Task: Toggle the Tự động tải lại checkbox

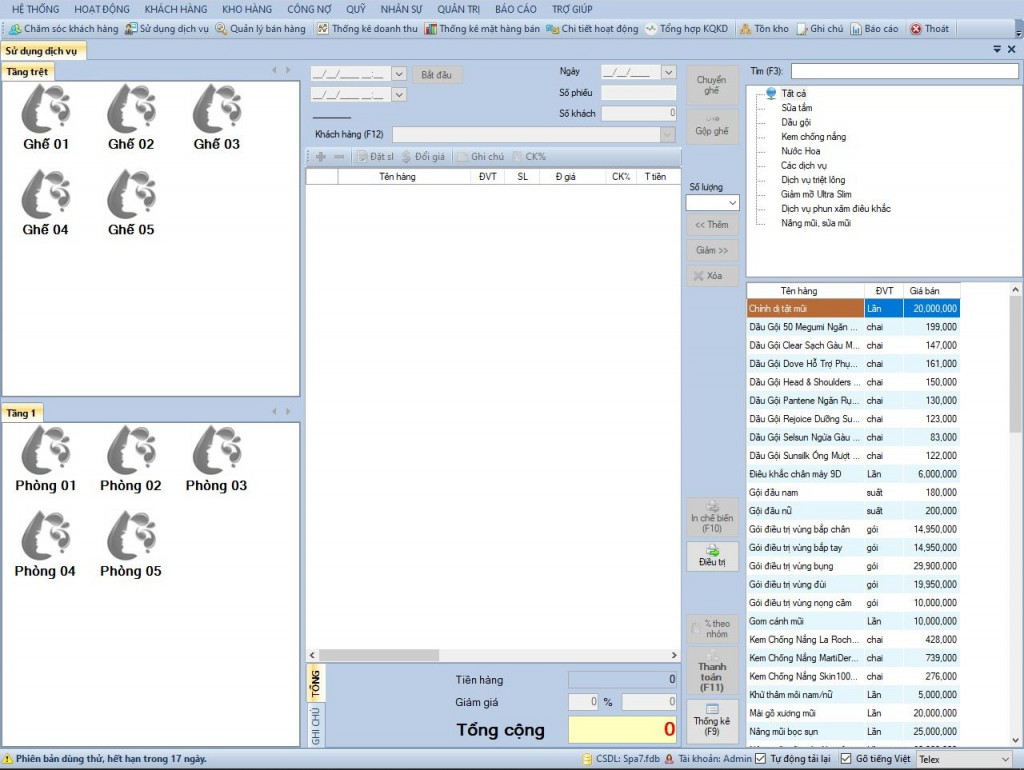Action: click(x=760, y=759)
